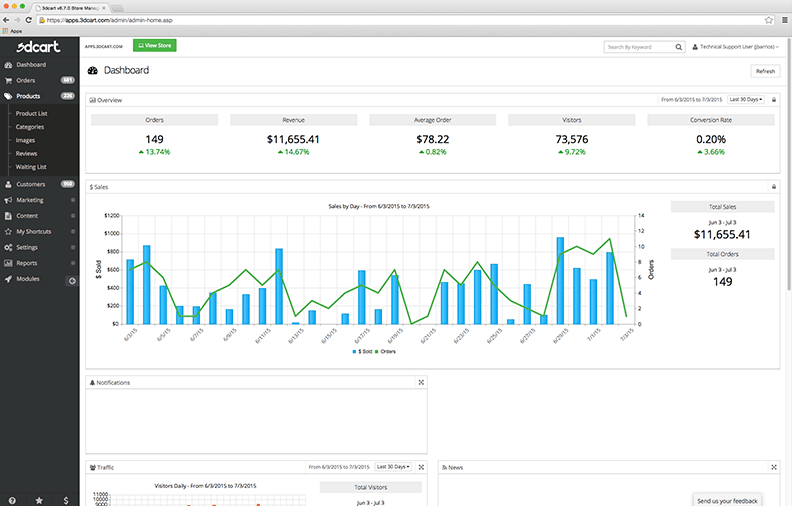Click the Reports chart icon in sidebar
This screenshot has width=792, height=506.
(8, 263)
